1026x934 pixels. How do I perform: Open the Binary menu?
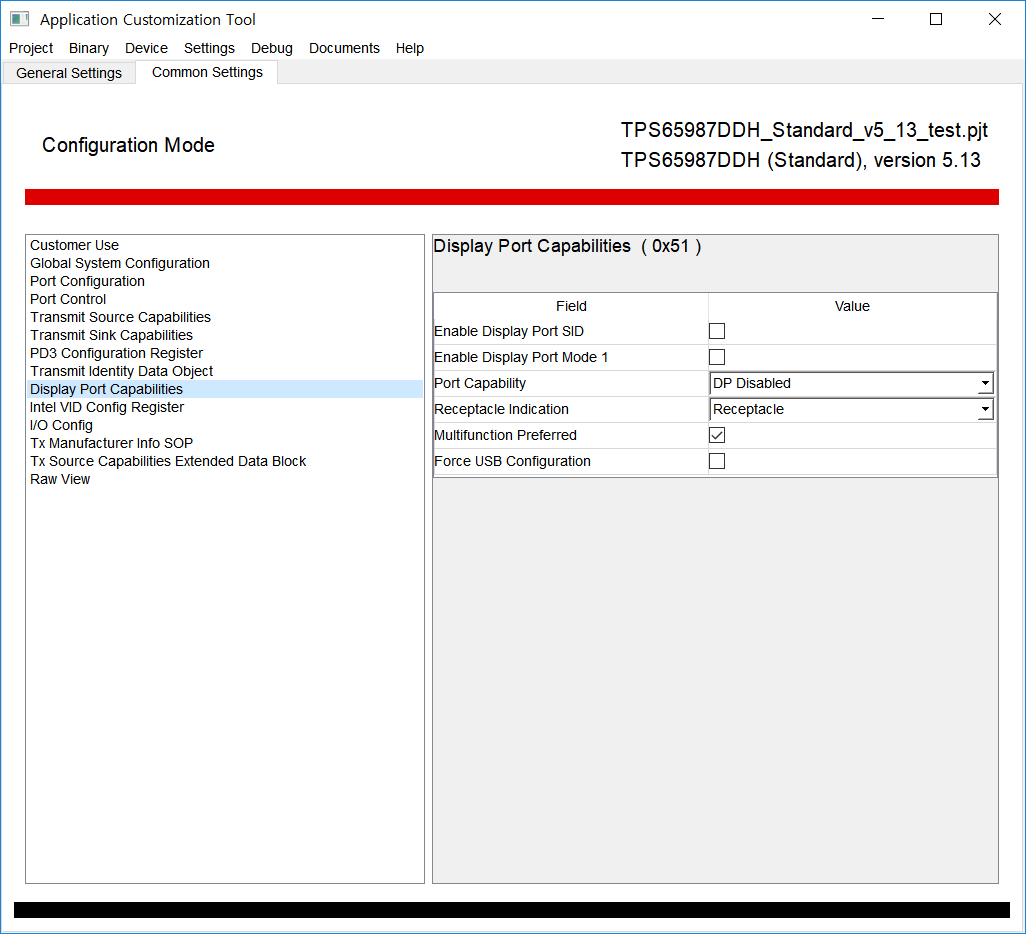[89, 48]
